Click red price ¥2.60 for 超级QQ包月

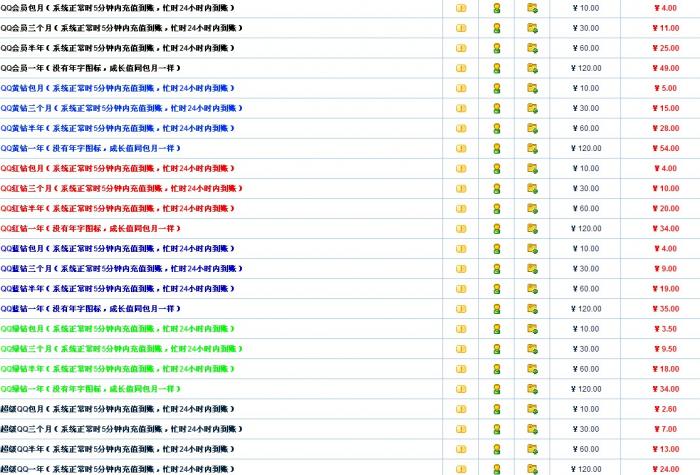coord(666,409)
